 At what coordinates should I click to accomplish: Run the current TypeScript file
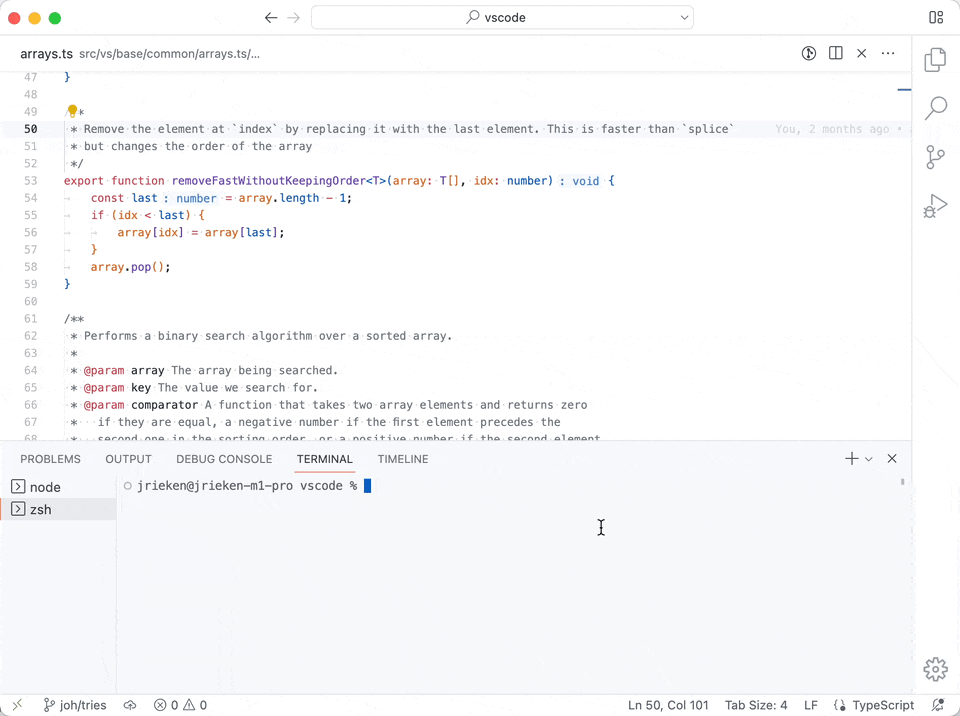(809, 54)
